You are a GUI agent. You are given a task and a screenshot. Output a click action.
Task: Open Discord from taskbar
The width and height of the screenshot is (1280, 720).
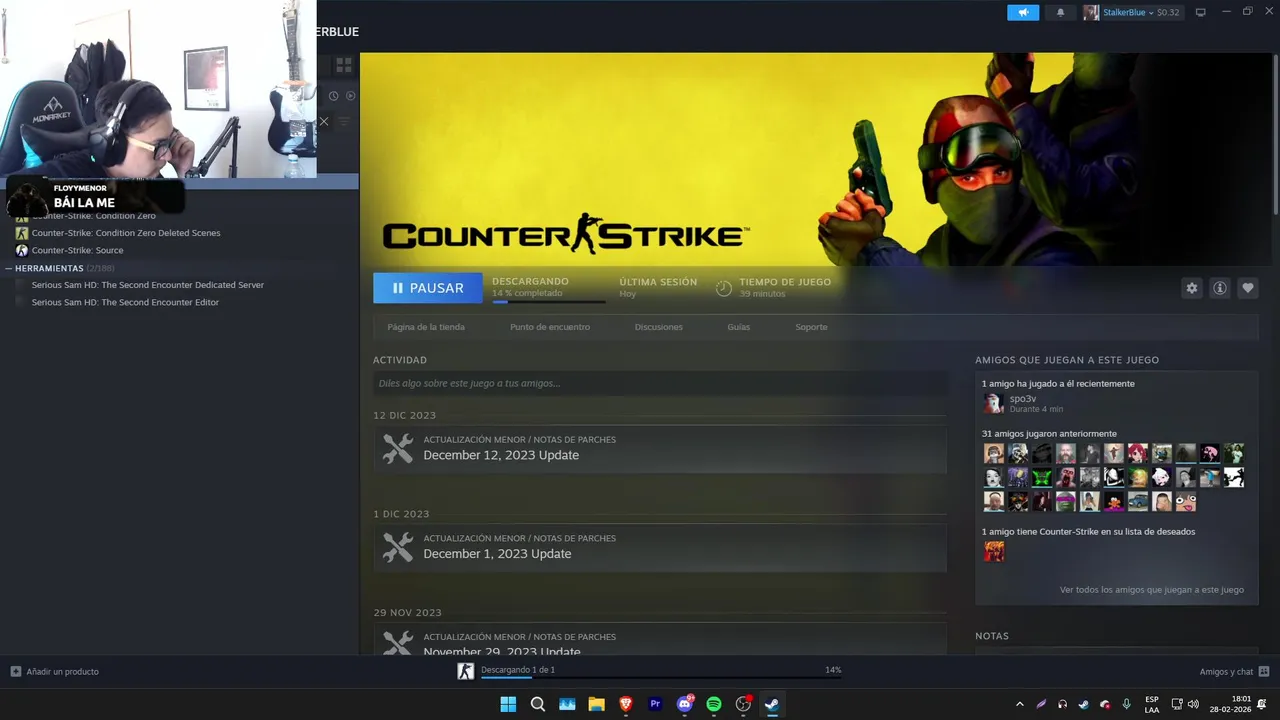[x=685, y=704]
